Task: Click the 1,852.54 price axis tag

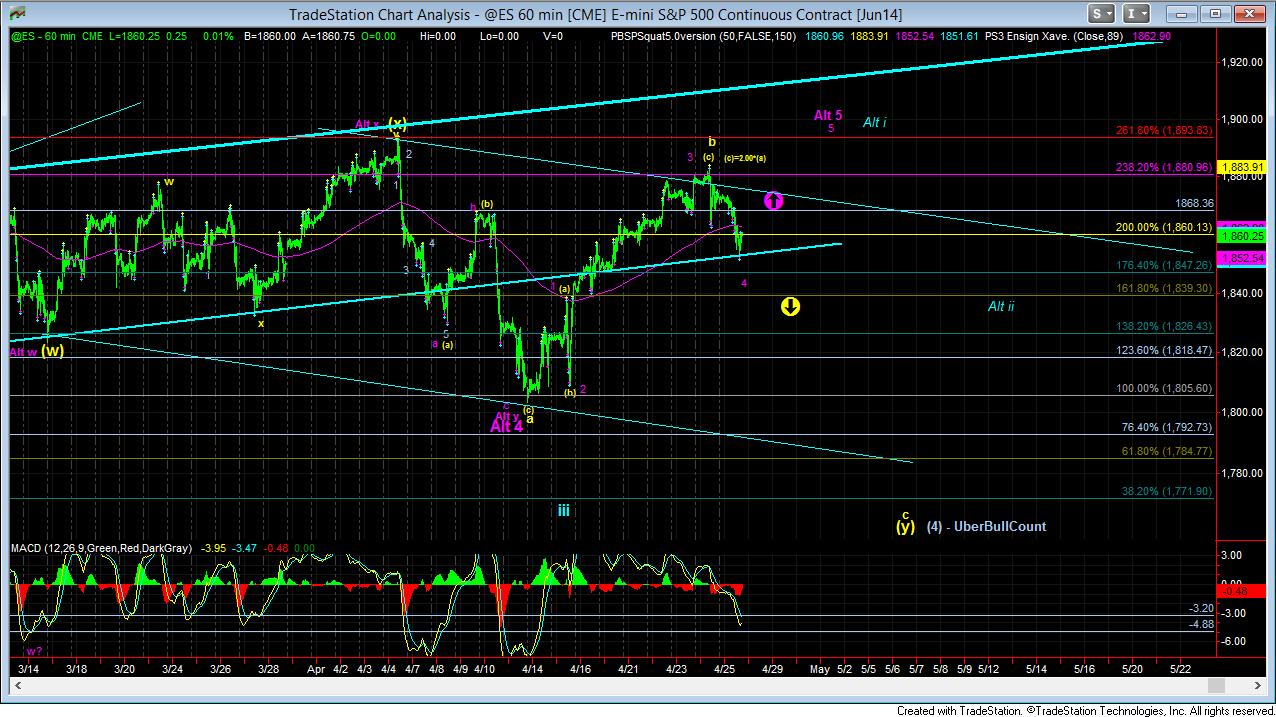Action: point(1240,258)
